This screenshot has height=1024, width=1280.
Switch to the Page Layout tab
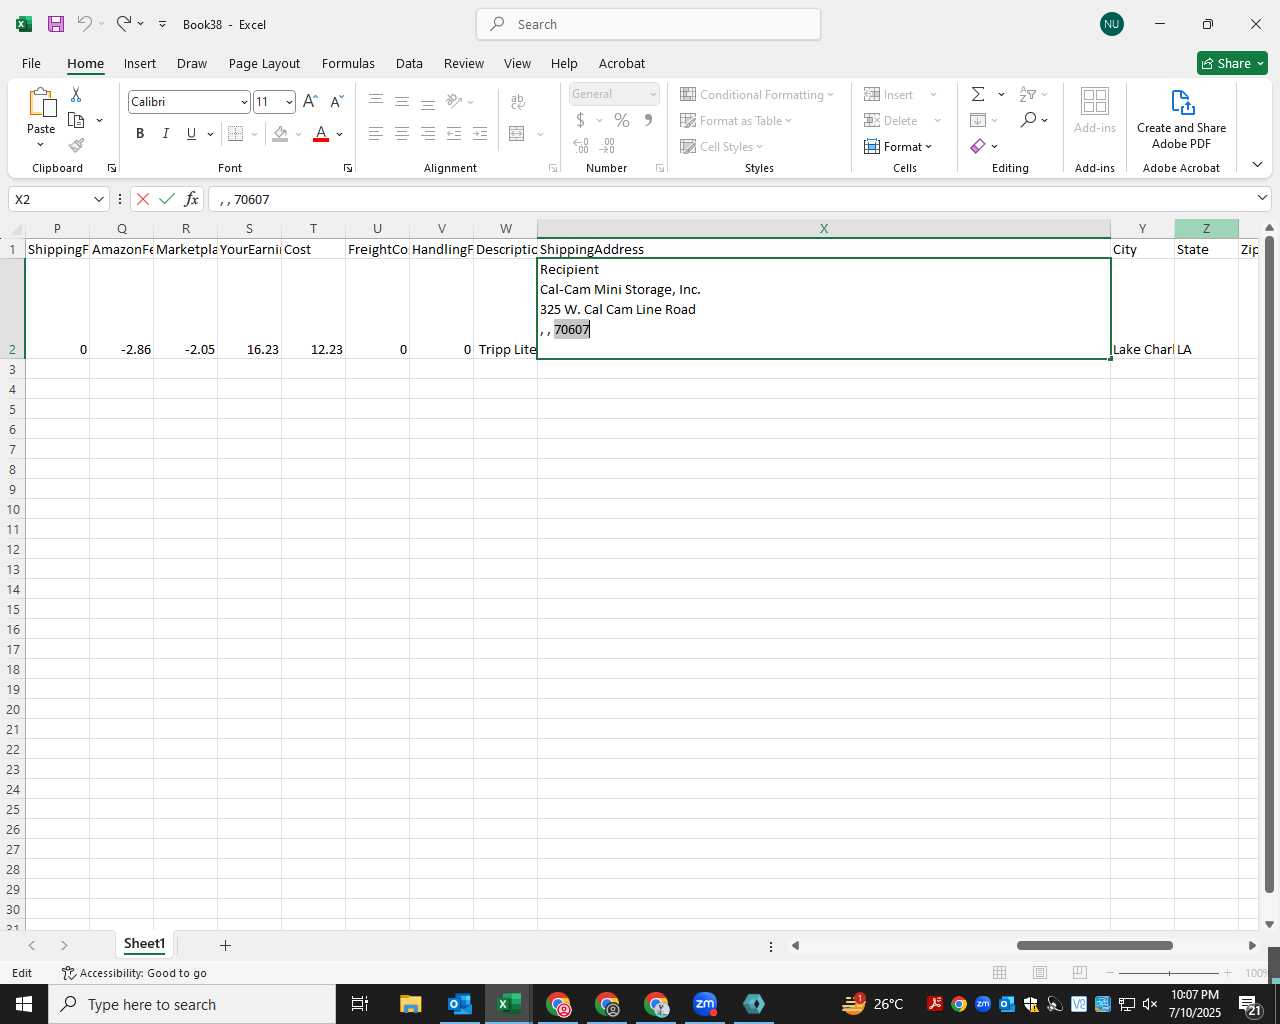point(264,63)
